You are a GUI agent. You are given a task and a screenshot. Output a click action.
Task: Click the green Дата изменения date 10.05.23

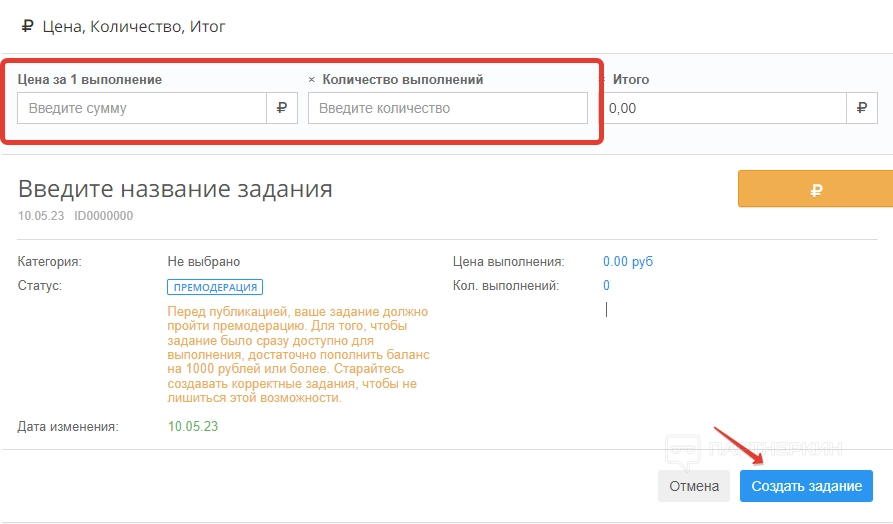click(193, 426)
